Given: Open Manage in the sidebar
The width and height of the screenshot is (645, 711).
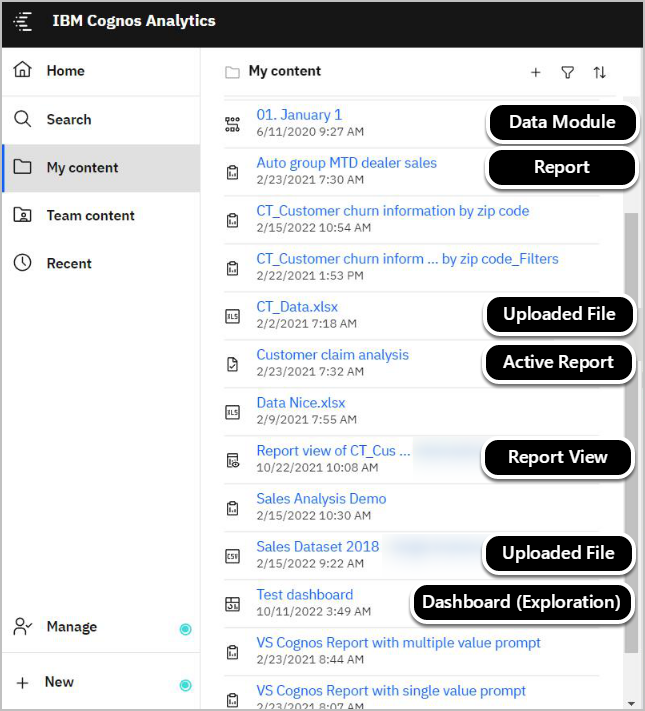Looking at the screenshot, I should pos(101,627).
